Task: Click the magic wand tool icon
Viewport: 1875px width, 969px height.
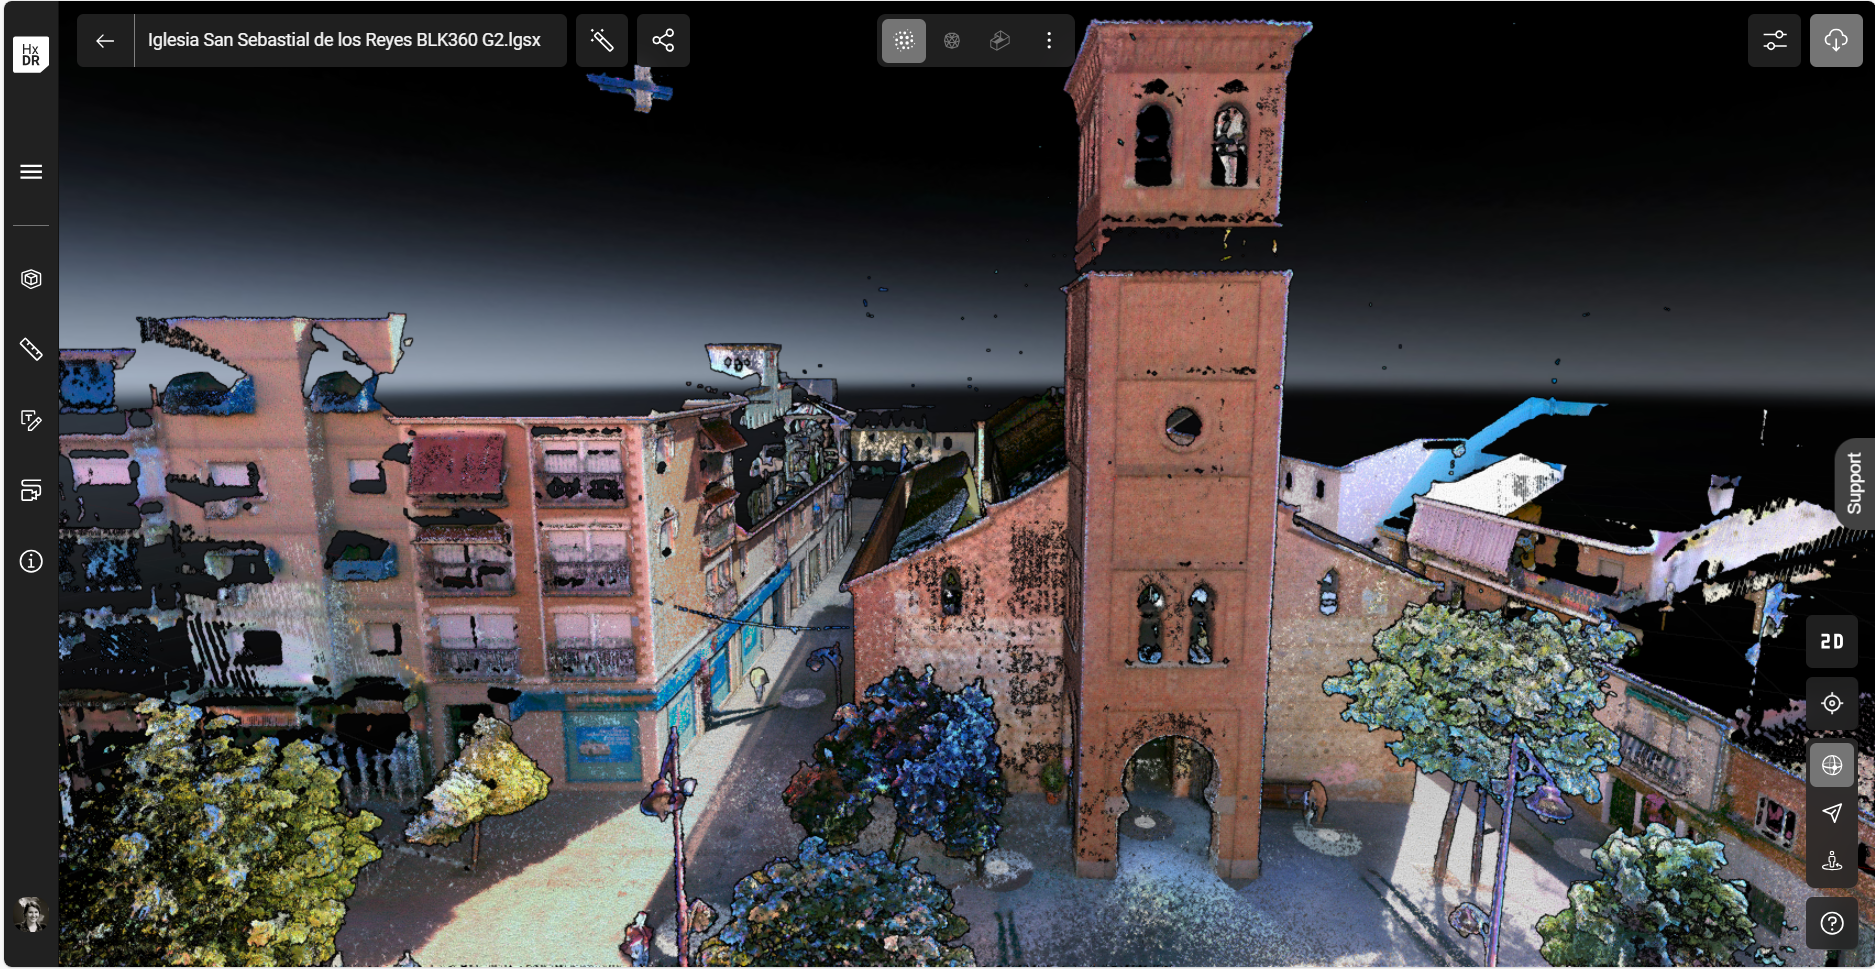Action: 602,40
